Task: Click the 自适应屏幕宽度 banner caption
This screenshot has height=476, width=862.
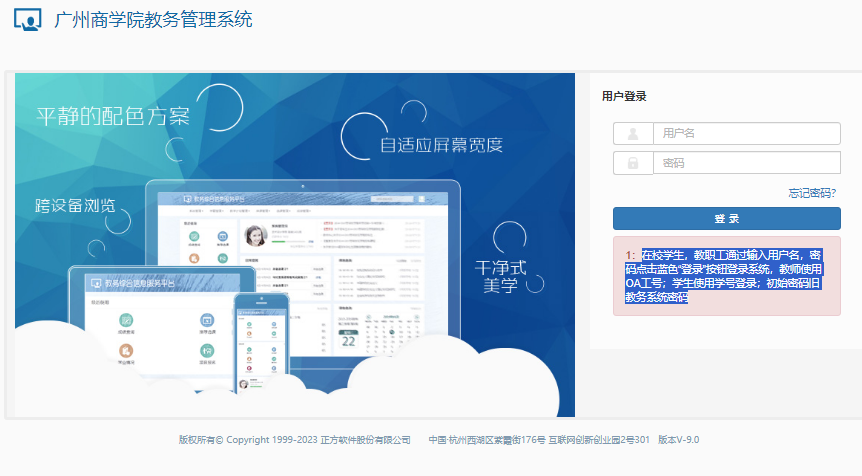Action: point(441,145)
